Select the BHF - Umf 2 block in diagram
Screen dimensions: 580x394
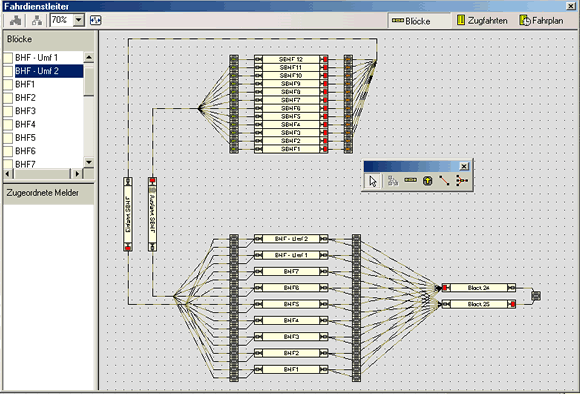[x=291, y=239]
